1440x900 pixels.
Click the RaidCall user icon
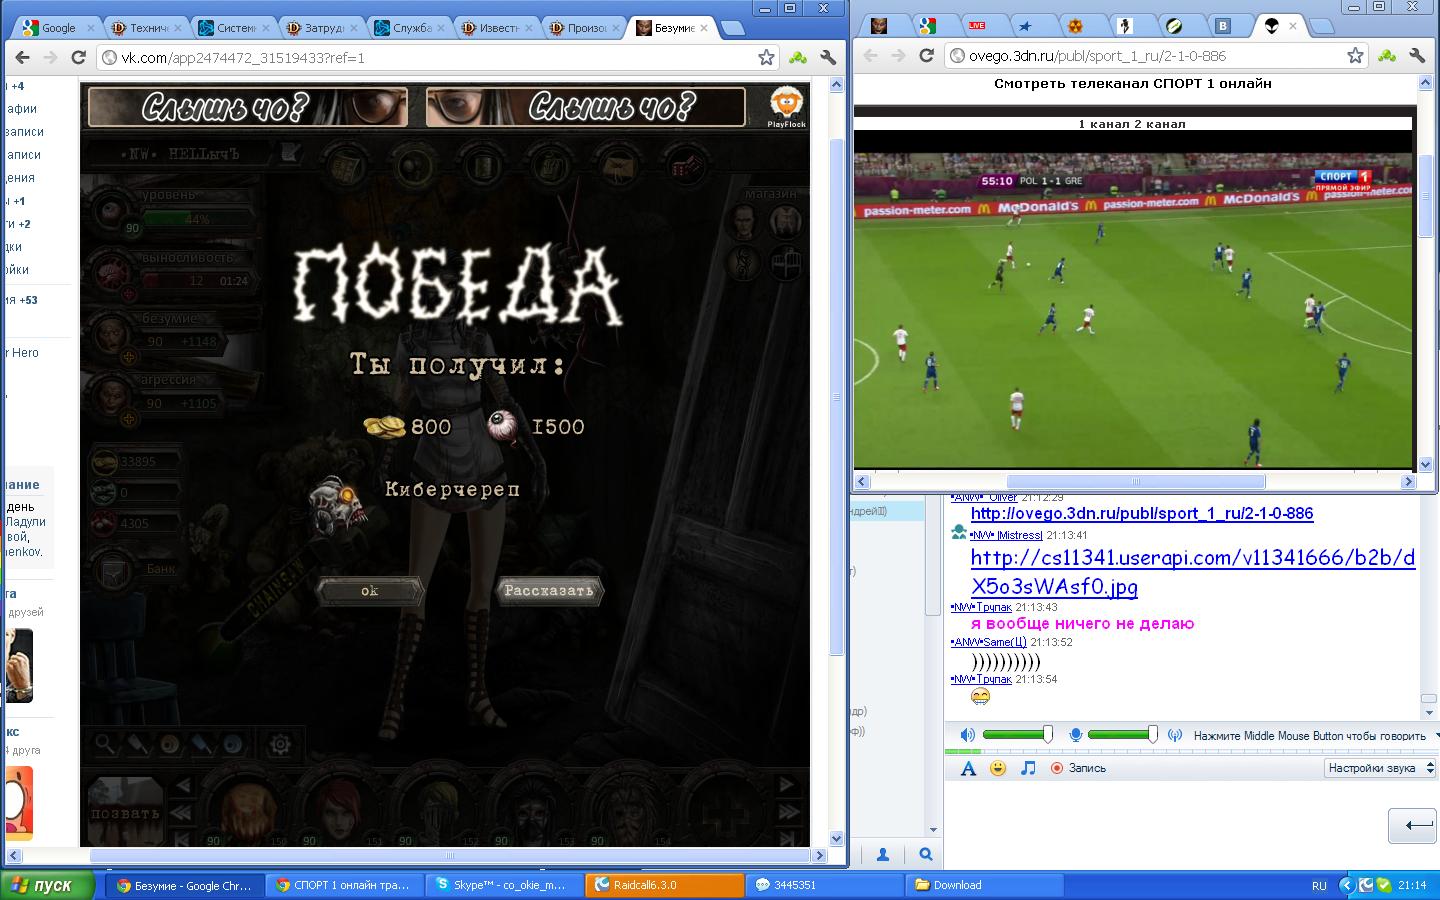(x=883, y=854)
